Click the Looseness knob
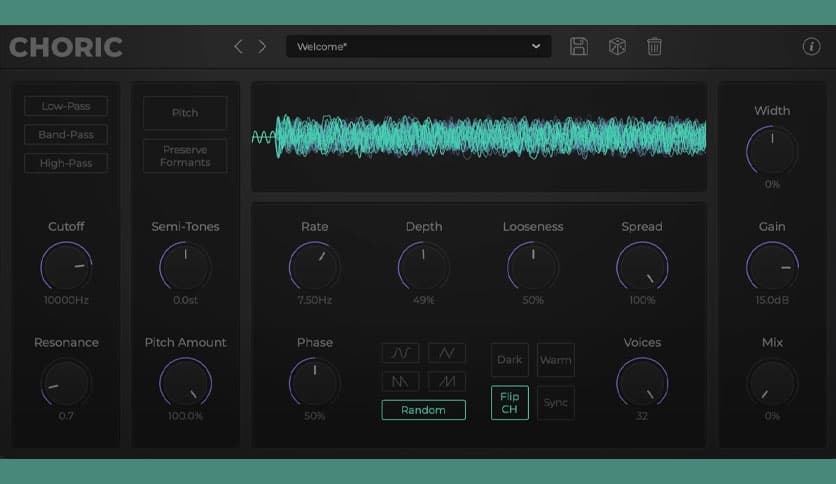 pos(533,267)
